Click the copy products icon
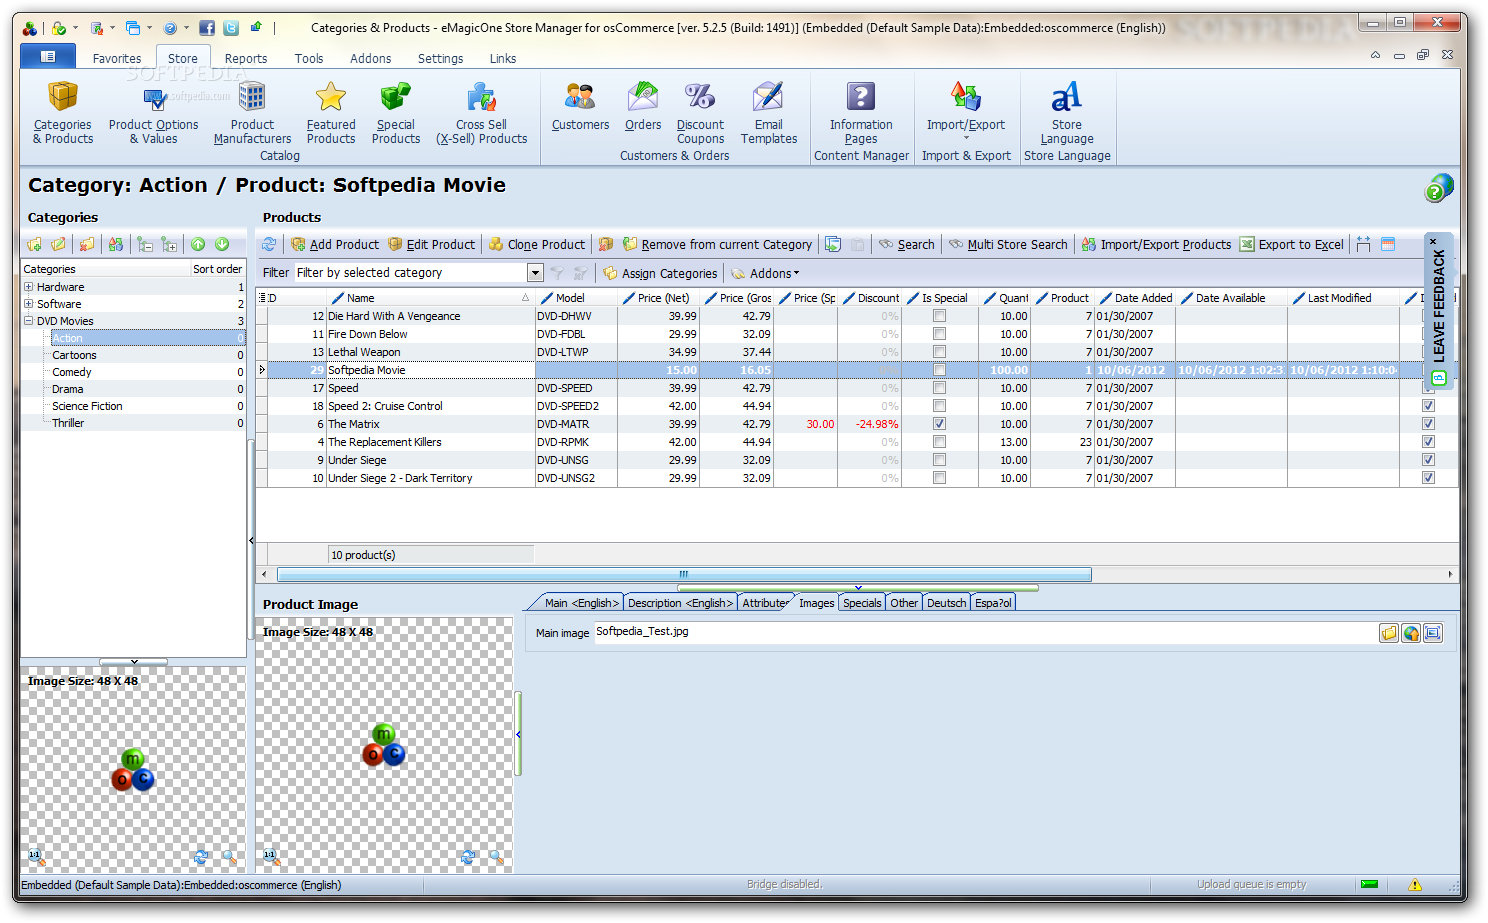This screenshot has height=923, width=1488. click(x=833, y=244)
